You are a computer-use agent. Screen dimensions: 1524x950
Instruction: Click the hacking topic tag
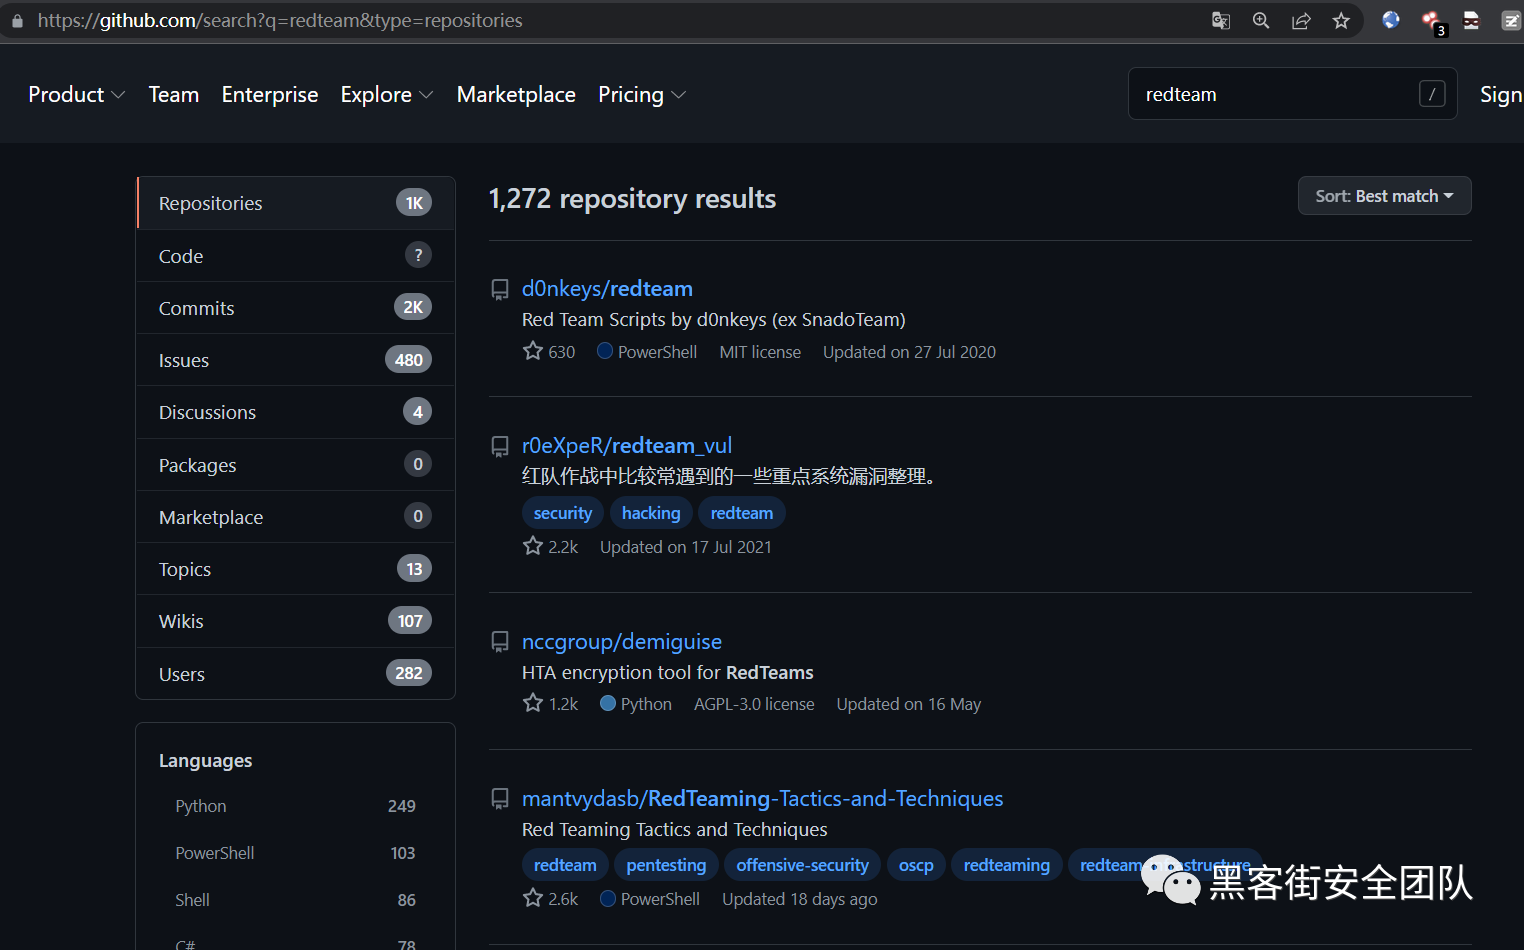[x=651, y=513]
